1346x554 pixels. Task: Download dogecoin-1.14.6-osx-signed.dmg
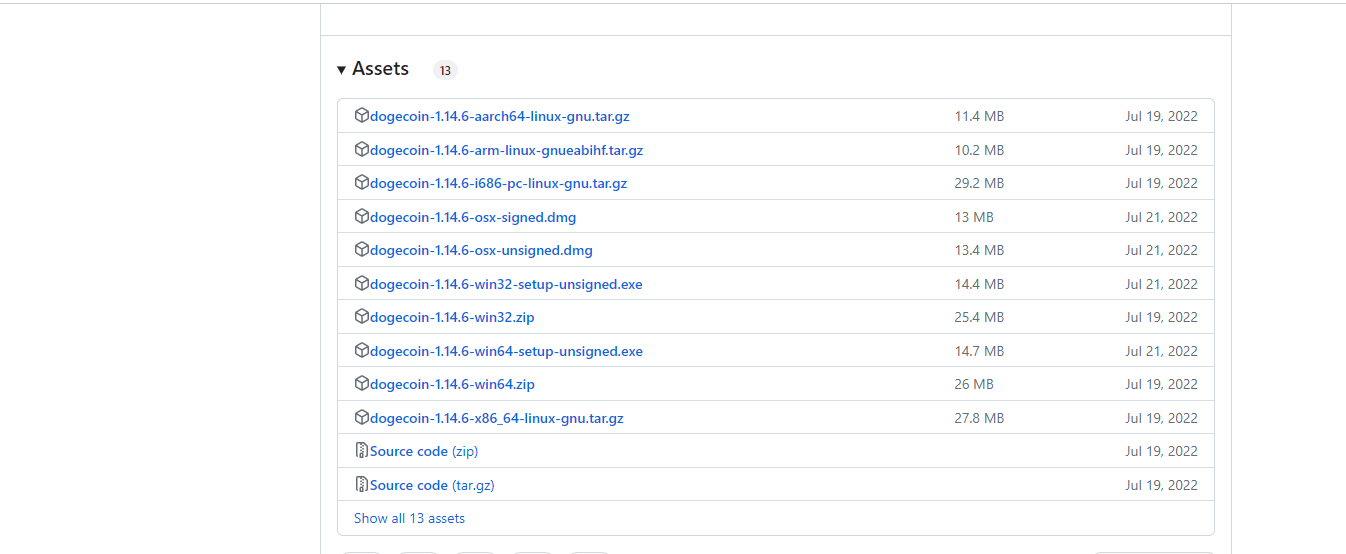[473, 217]
